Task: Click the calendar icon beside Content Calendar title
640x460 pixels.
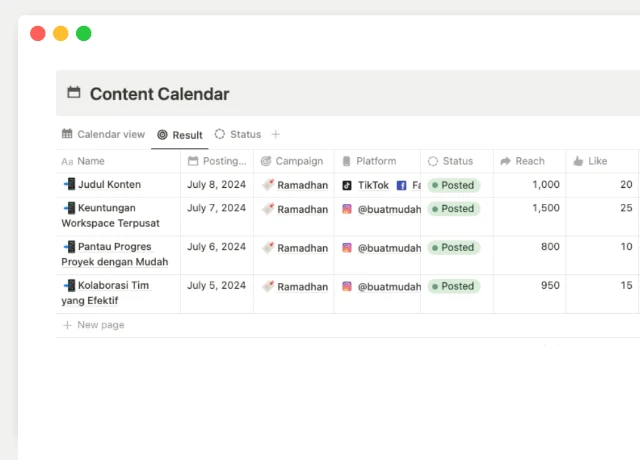Action: tap(74, 93)
